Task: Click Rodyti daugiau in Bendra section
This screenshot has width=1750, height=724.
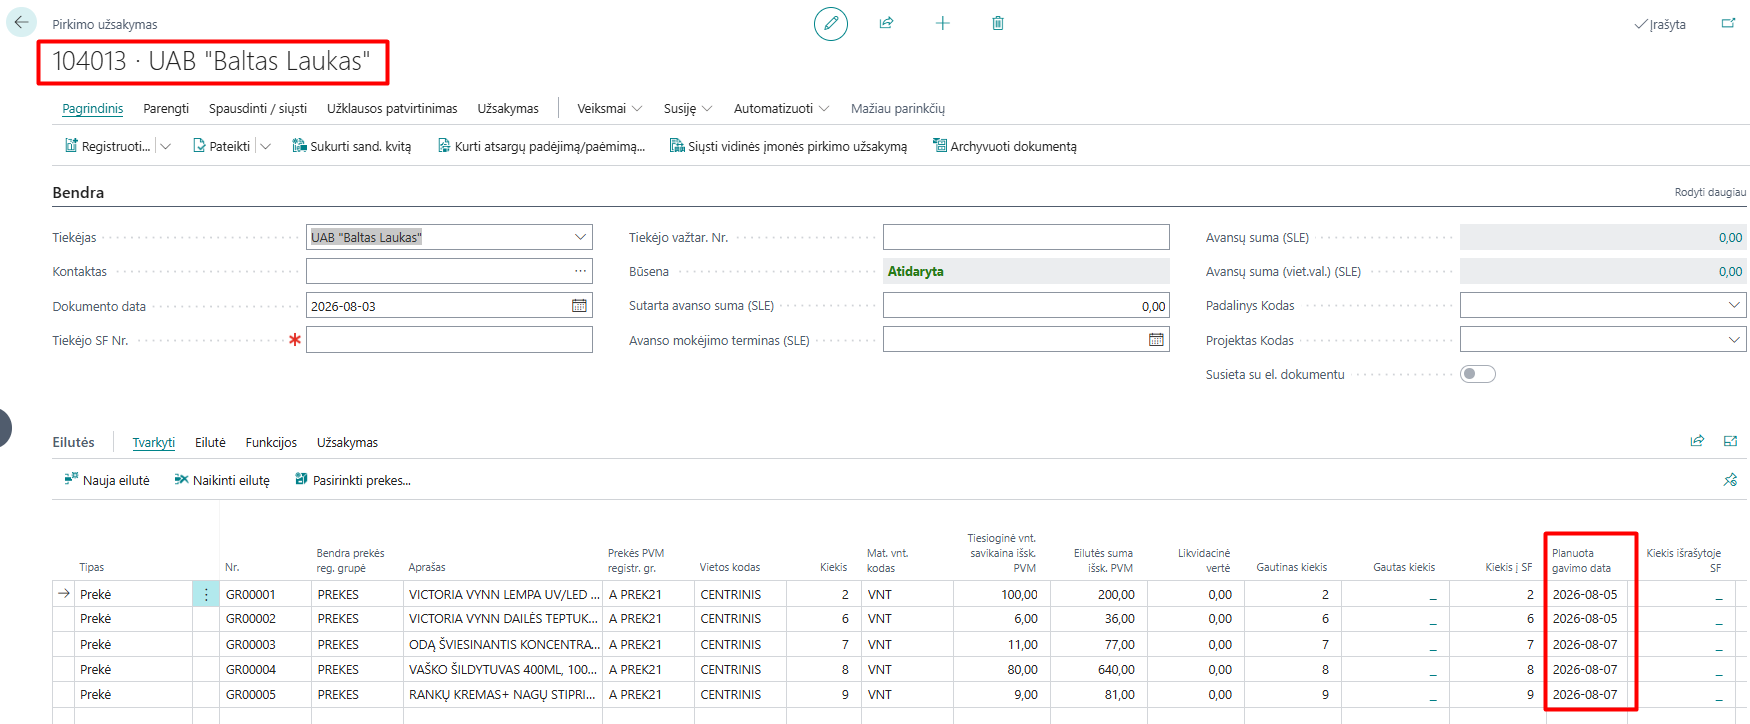Action: [x=1710, y=192]
